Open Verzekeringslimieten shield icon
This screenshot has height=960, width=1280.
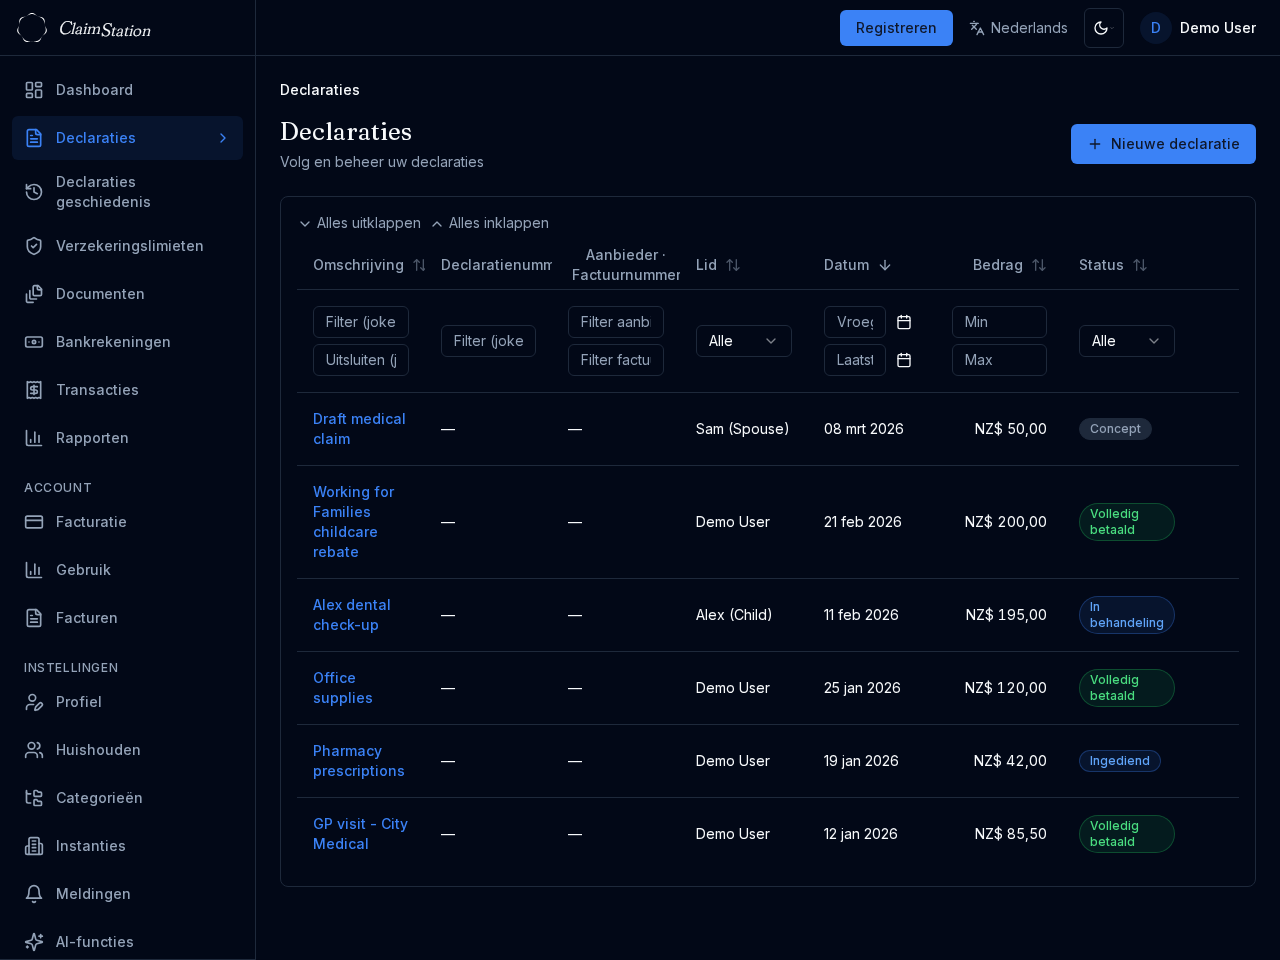pos(34,246)
